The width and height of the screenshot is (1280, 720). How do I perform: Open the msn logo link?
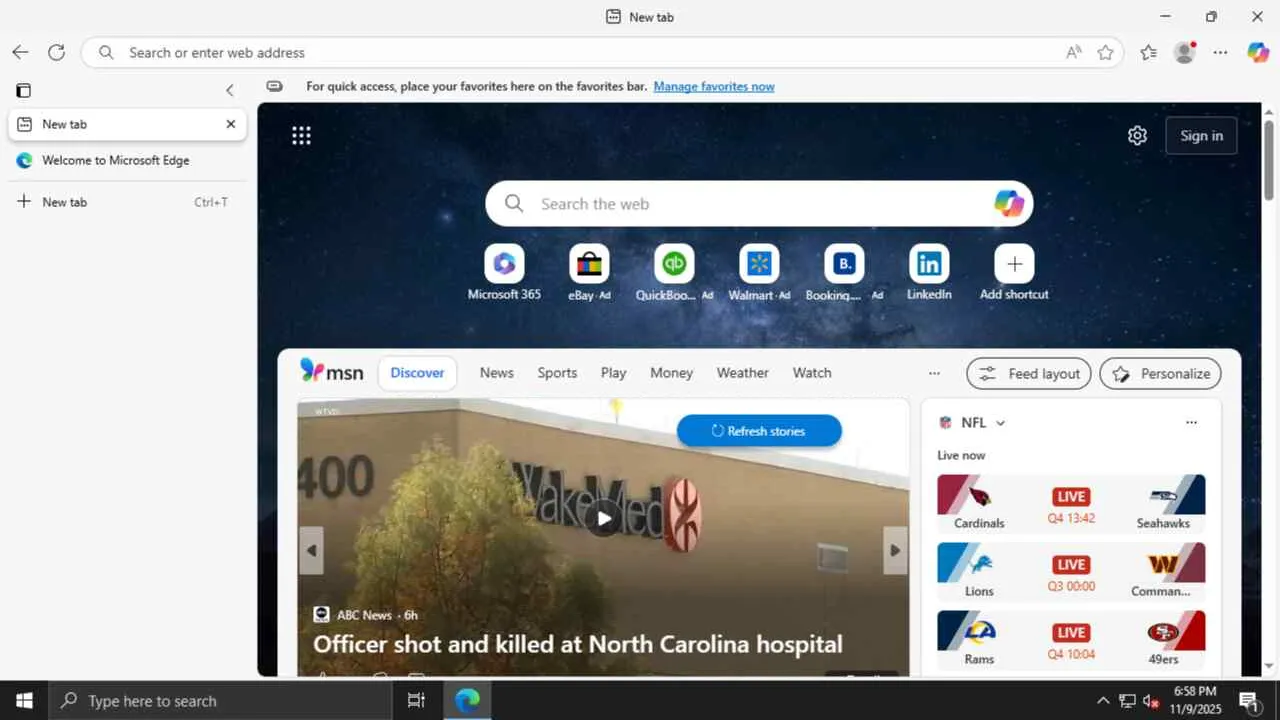tap(332, 372)
